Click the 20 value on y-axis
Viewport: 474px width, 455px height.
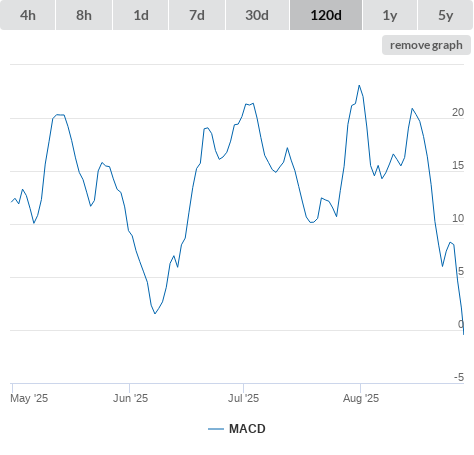pyautogui.click(x=458, y=112)
